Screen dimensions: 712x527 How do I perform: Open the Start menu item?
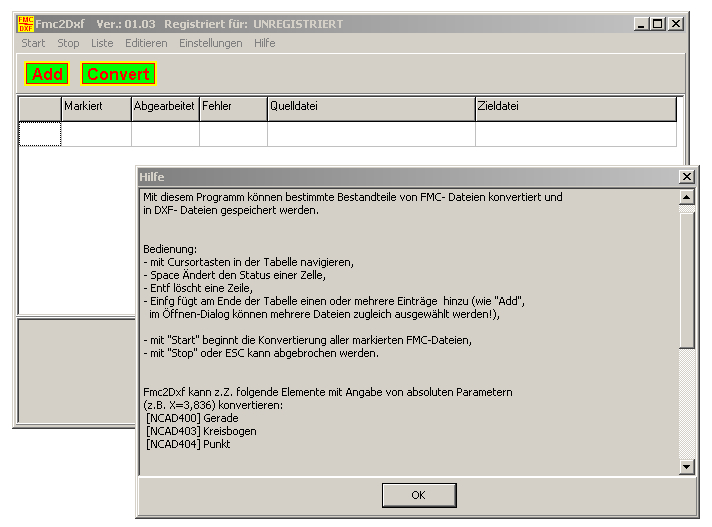pyautogui.click(x=33, y=43)
